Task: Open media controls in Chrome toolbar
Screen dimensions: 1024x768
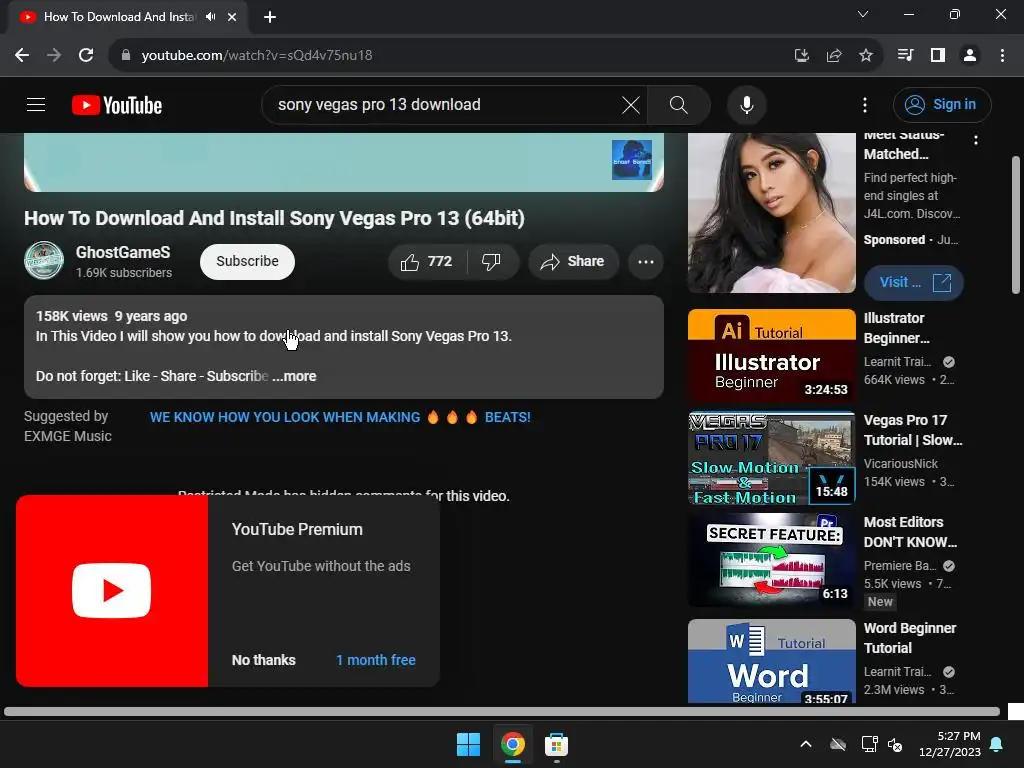Action: tap(905, 55)
